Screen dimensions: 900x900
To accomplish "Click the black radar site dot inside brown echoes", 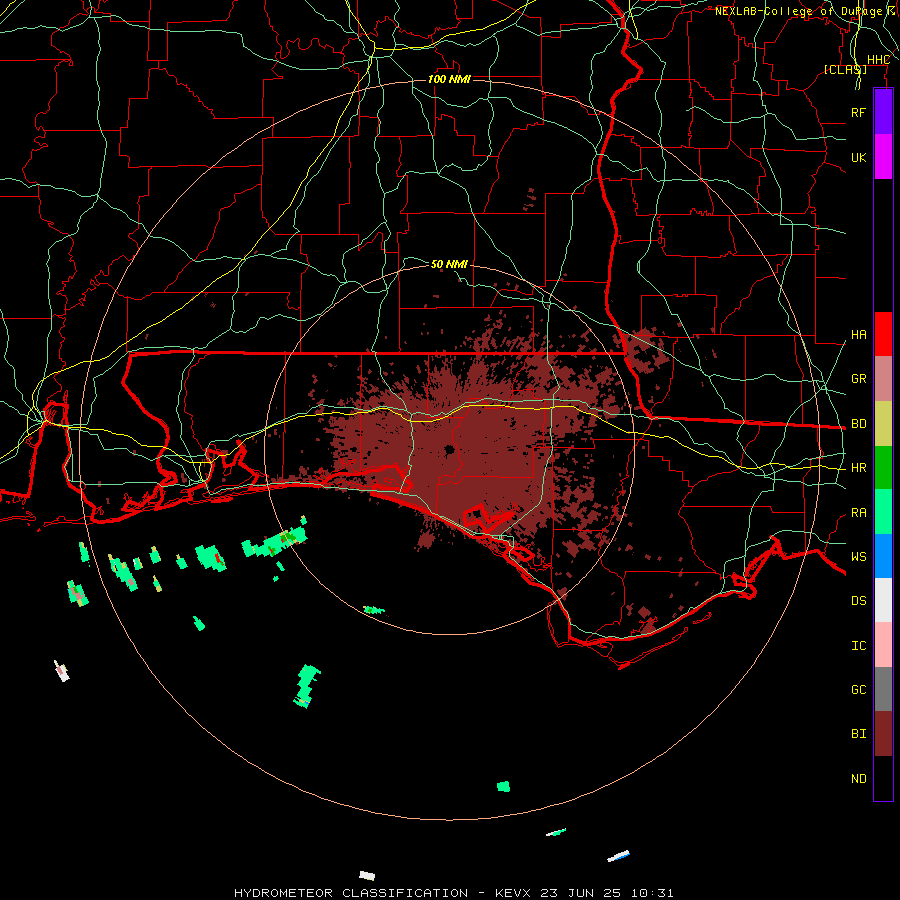I will (x=449, y=449).
